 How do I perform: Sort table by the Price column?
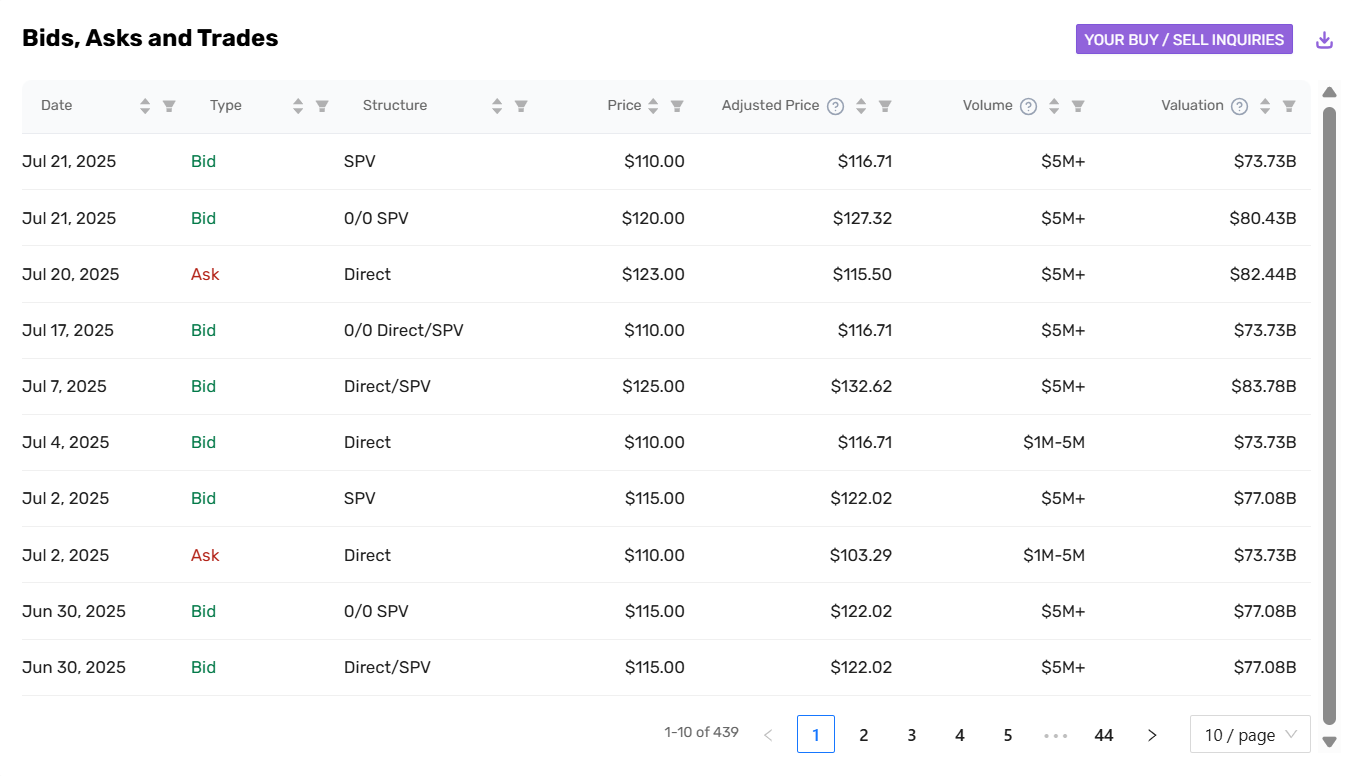(x=653, y=106)
